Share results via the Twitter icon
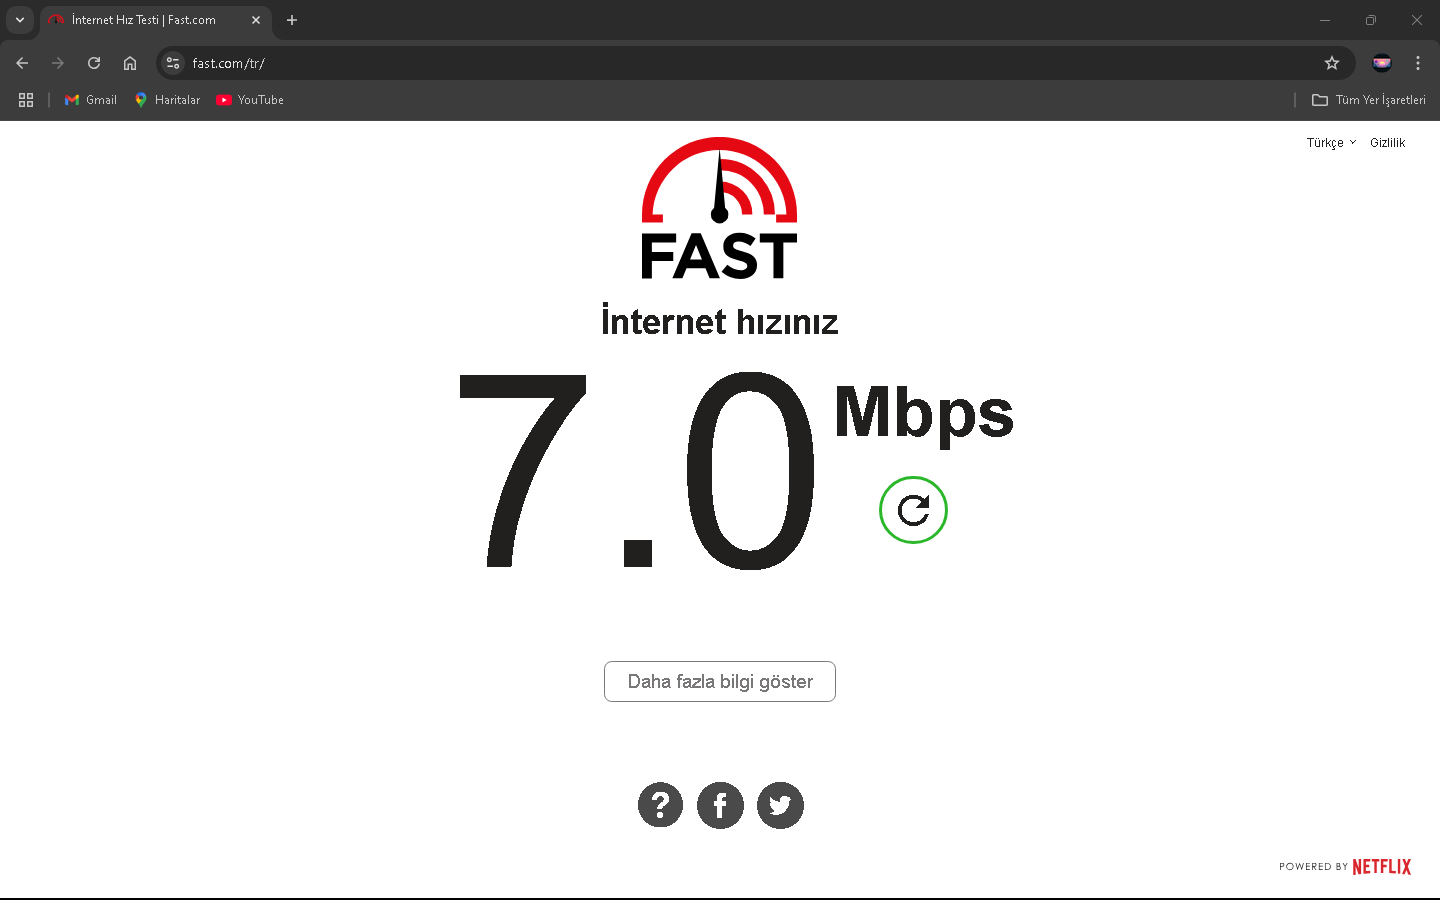 point(780,805)
